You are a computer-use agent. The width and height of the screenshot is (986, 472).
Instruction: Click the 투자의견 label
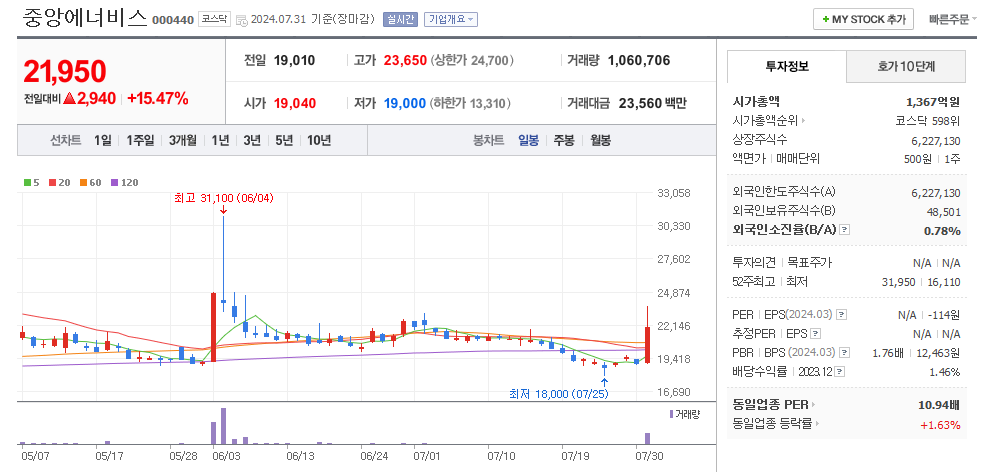[x=755, y=263]
